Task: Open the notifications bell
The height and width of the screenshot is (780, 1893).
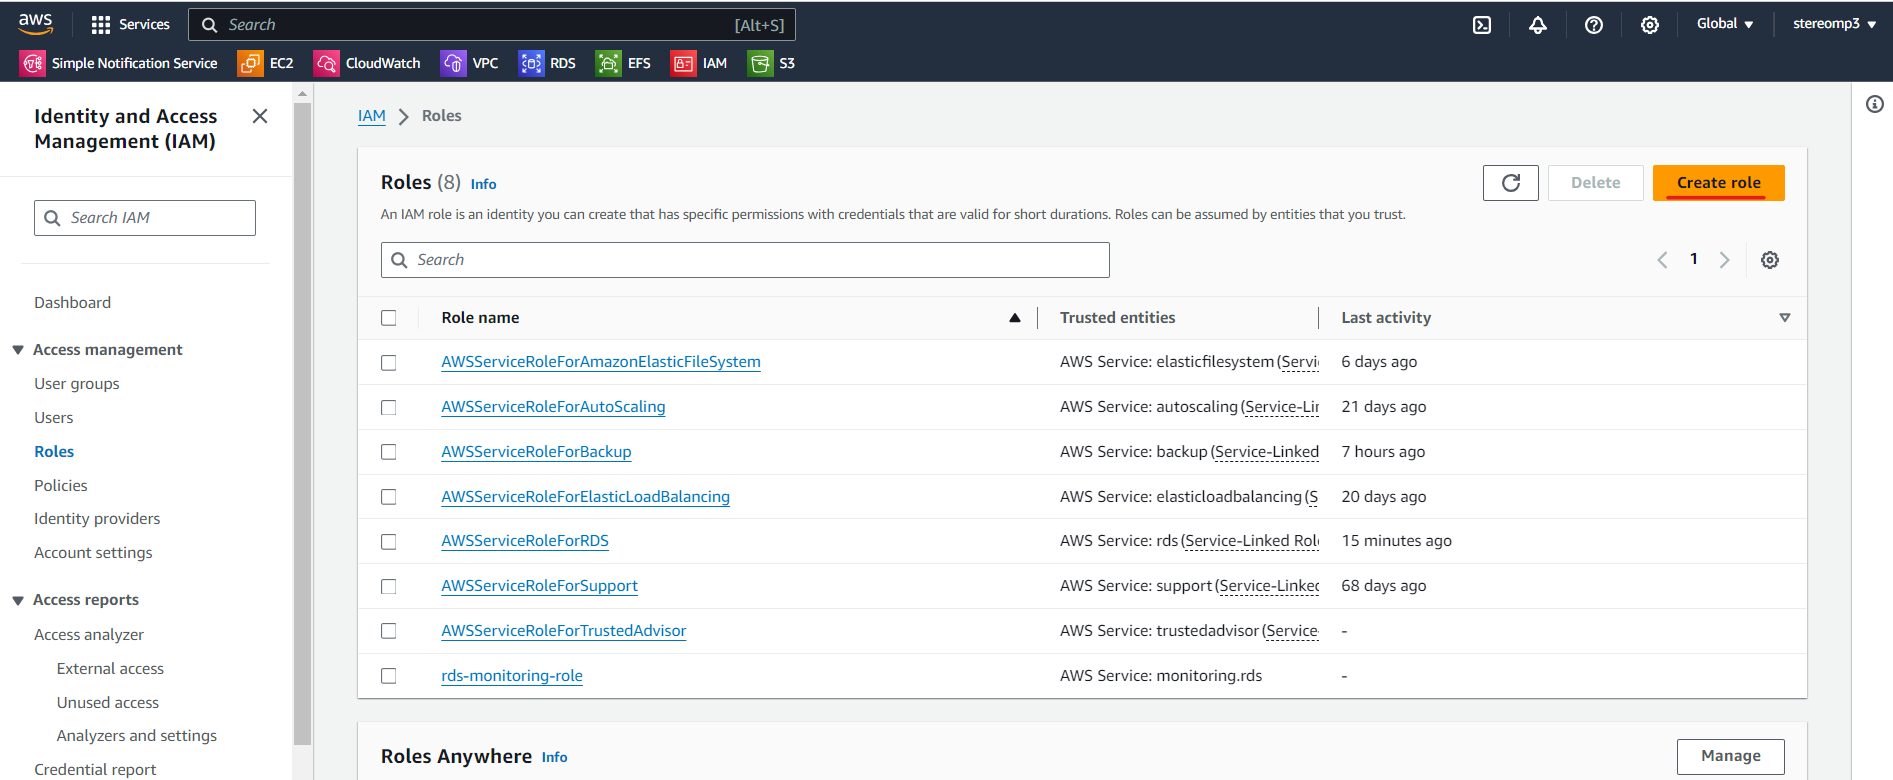Action: (x=1538, y=25)
